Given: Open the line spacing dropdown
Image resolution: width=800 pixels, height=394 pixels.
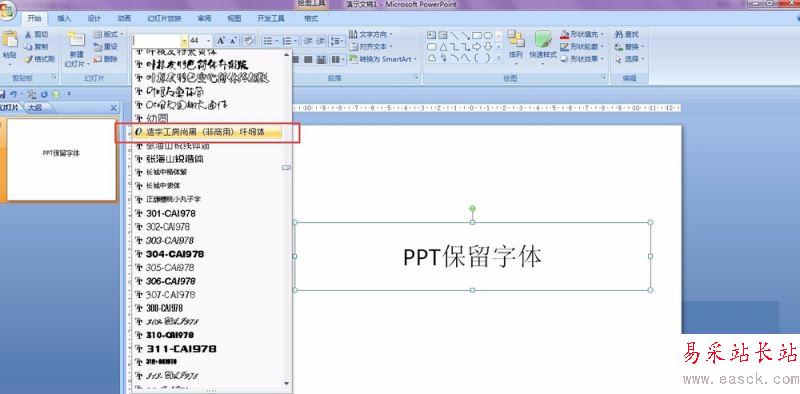Looking at the screenshot, I should [x=337, y=40].
